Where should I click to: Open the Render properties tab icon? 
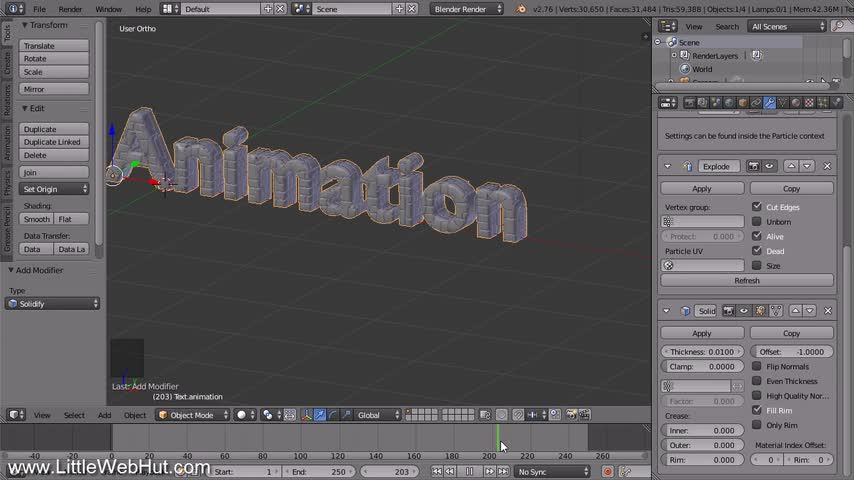pos(690,102)
